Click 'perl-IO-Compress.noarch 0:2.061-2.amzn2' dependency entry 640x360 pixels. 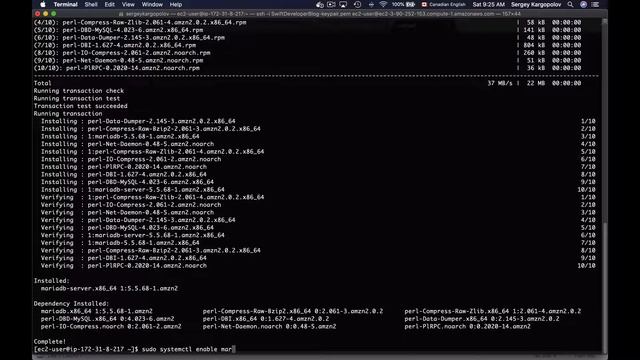(x=111, y=327)
